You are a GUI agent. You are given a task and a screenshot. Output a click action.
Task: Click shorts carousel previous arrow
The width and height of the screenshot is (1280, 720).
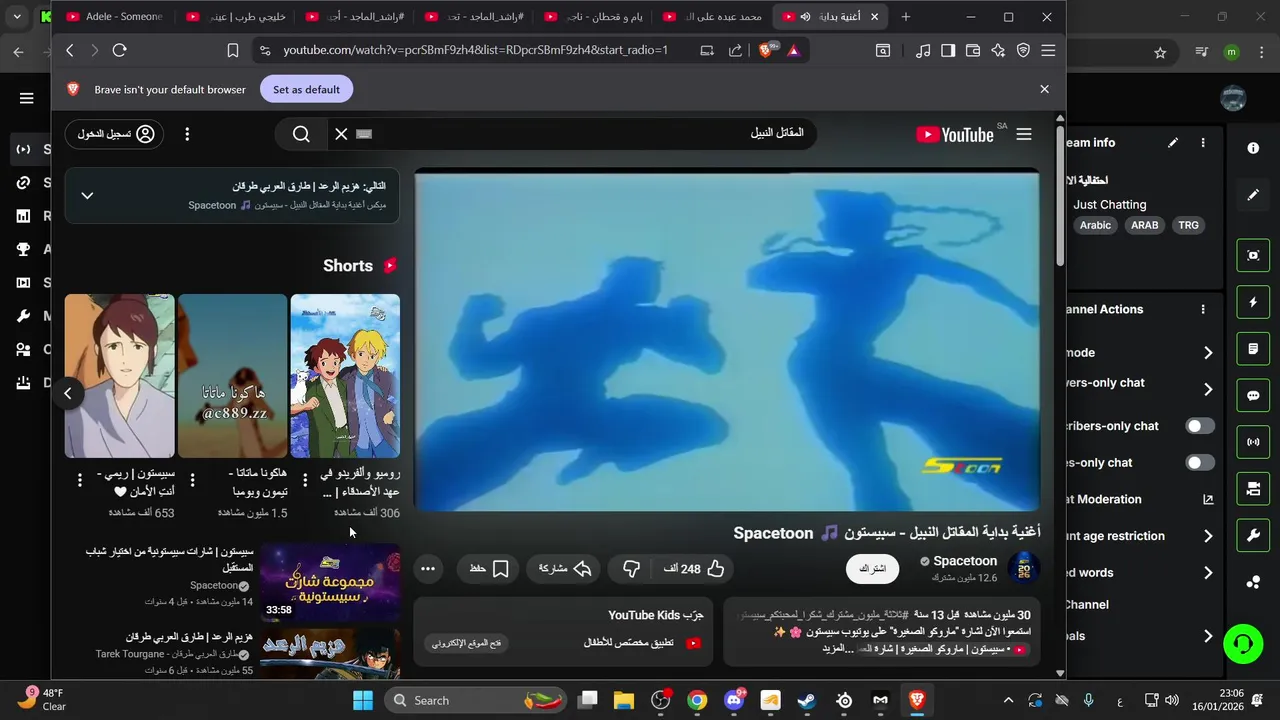tap(68, 393)
